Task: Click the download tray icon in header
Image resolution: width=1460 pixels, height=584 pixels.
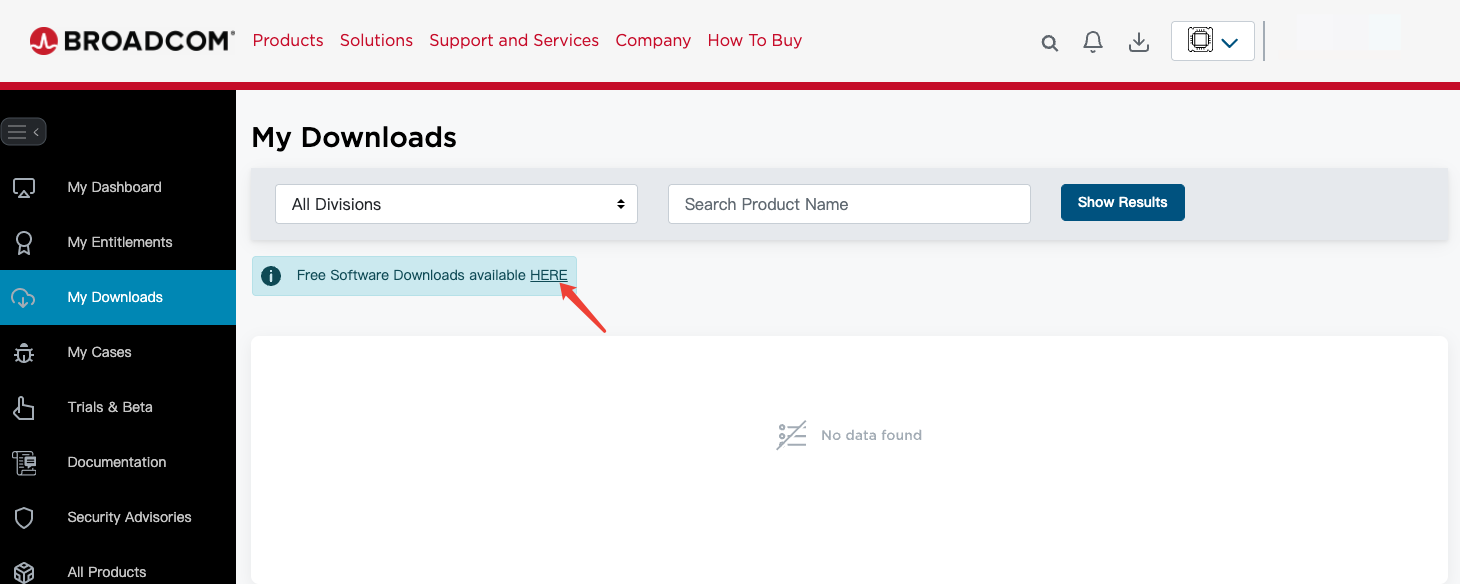Action: coord(1138,42)
